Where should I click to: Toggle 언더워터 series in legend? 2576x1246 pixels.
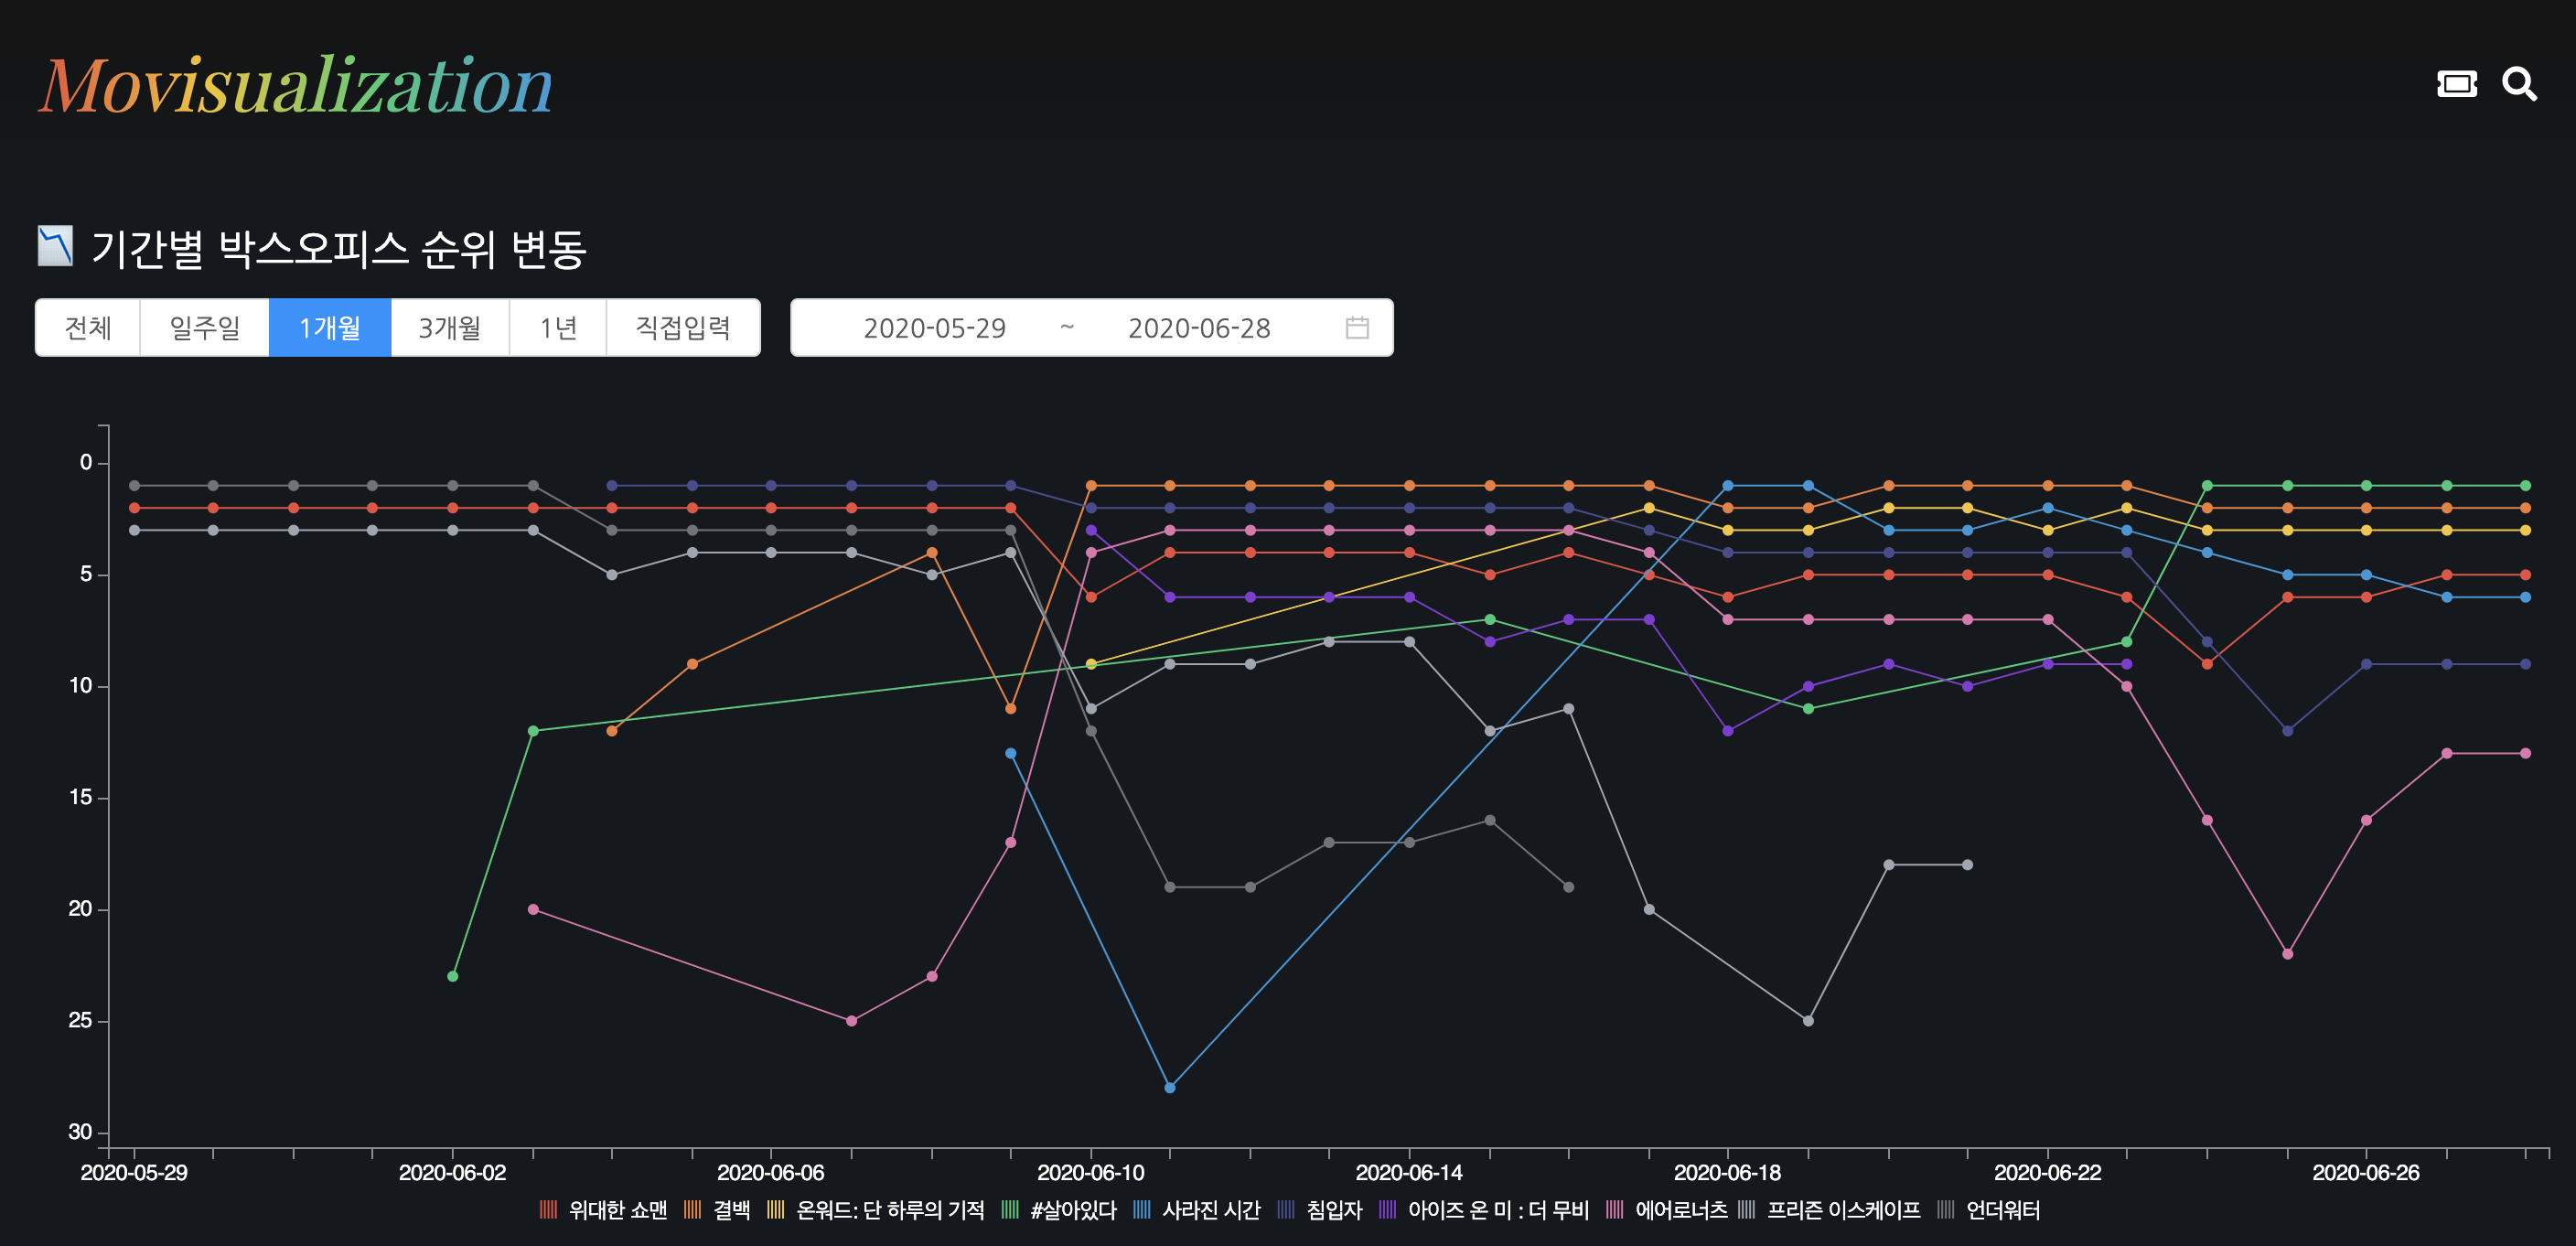2002,1210
